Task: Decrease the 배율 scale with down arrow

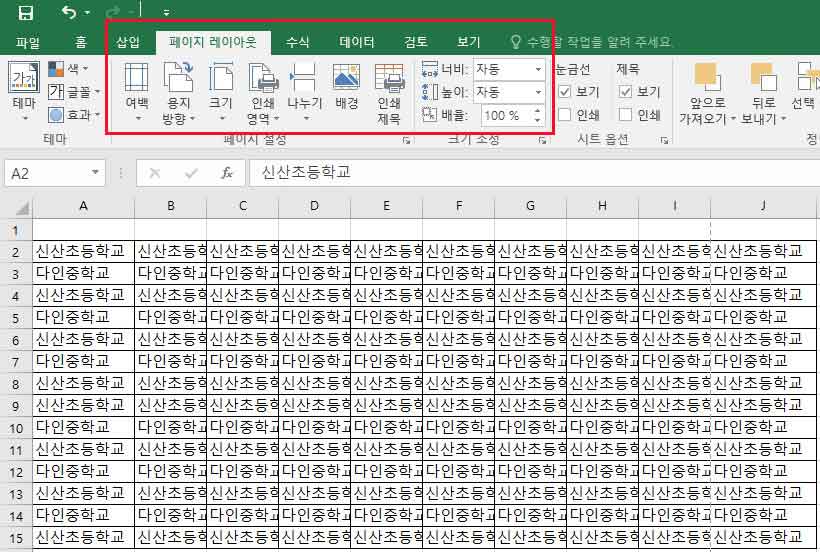Action: coord(538,120)
